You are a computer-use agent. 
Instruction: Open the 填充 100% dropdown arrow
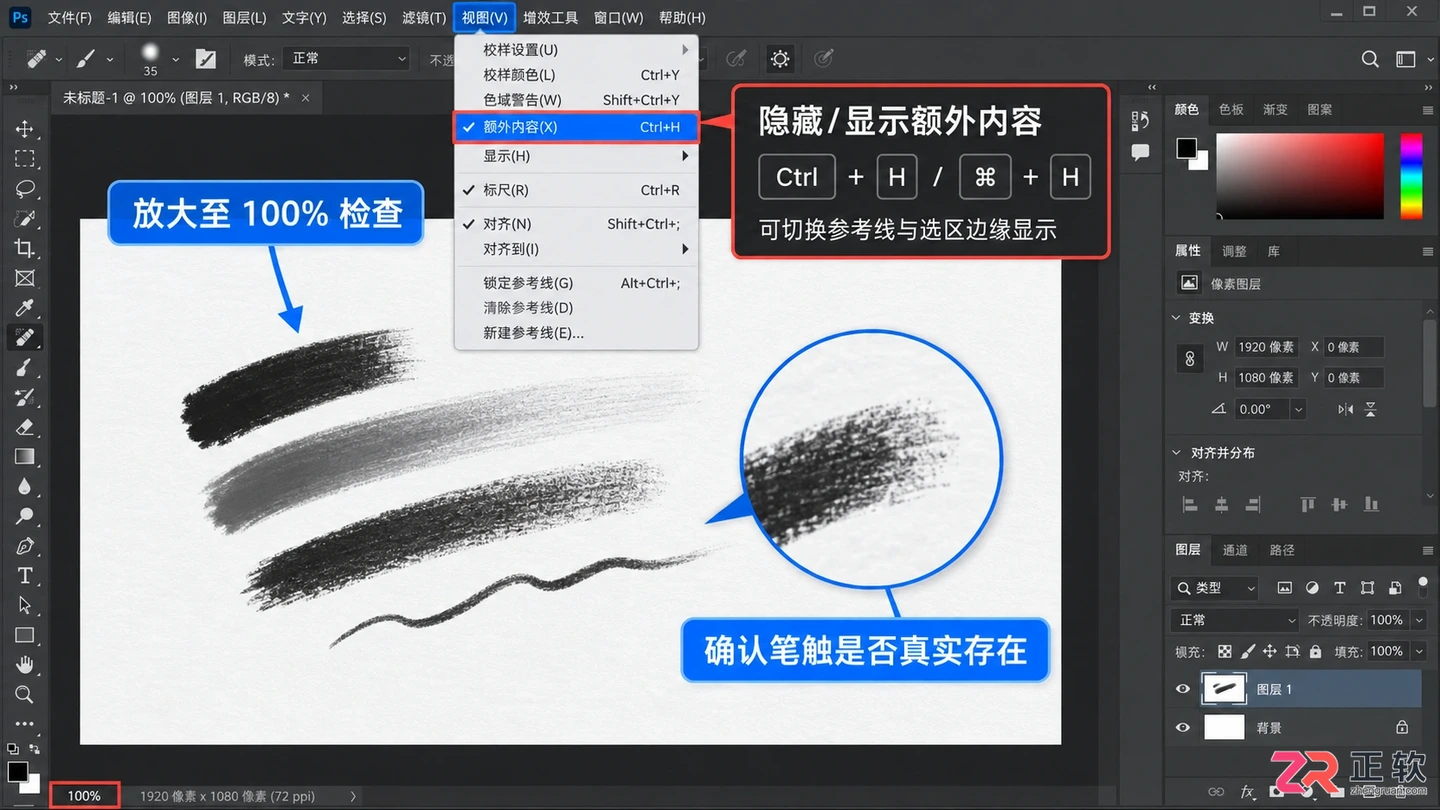[x=1419, y=651]
